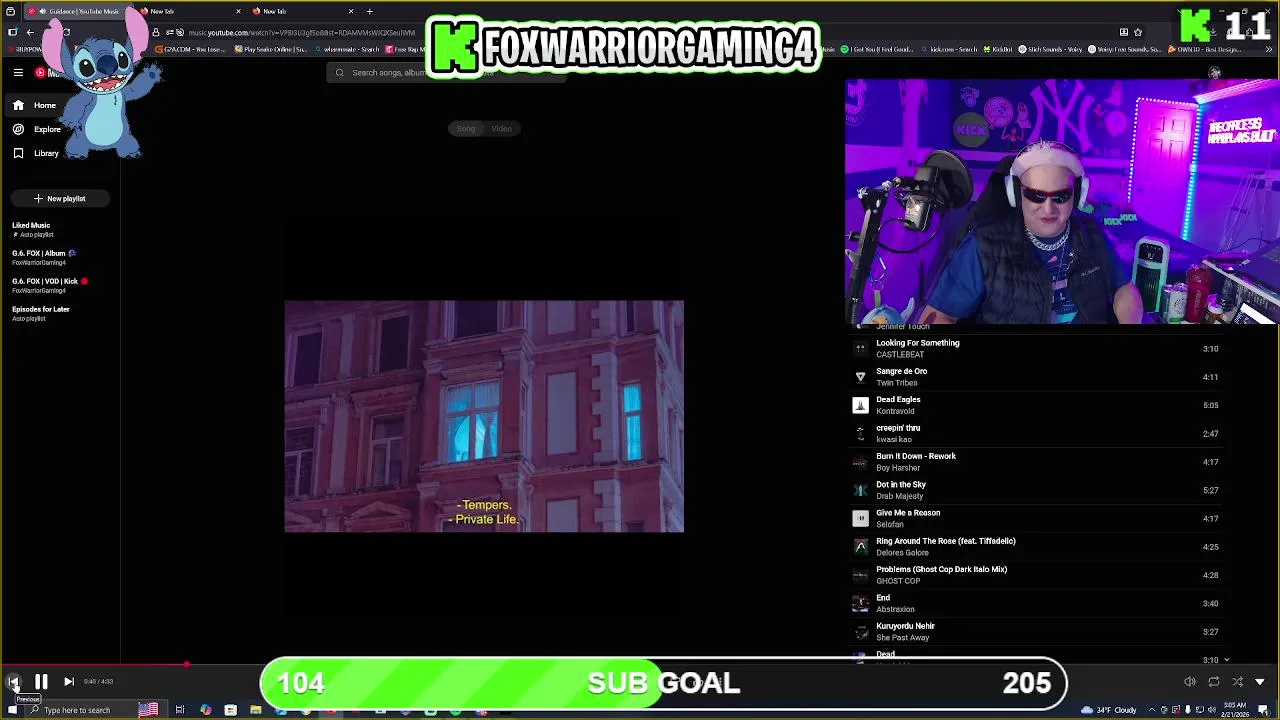Go to the previous track

tap(14, 682)
